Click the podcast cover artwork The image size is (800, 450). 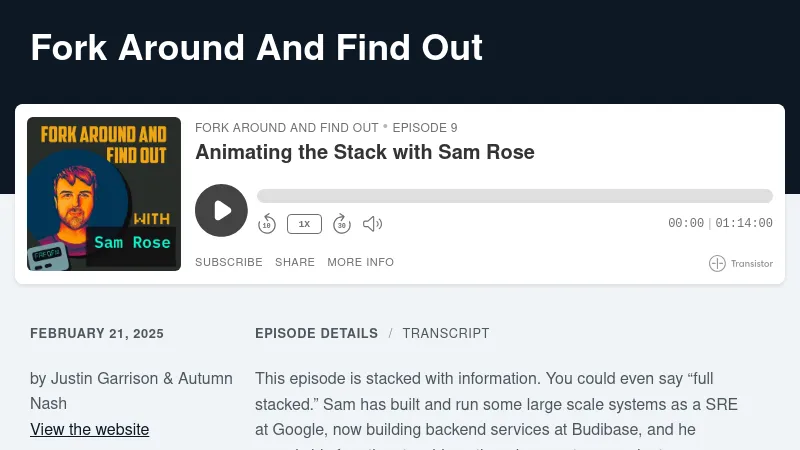(104, 194)
